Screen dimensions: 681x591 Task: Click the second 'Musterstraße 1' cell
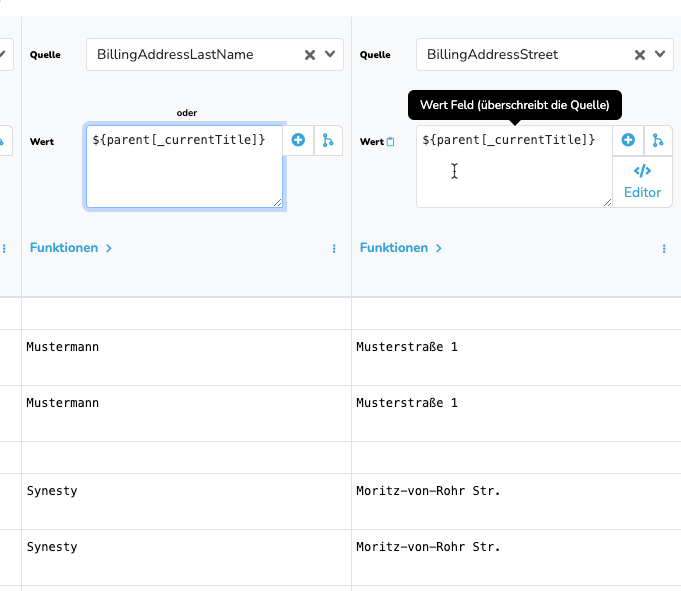click(x=516, y=413)
